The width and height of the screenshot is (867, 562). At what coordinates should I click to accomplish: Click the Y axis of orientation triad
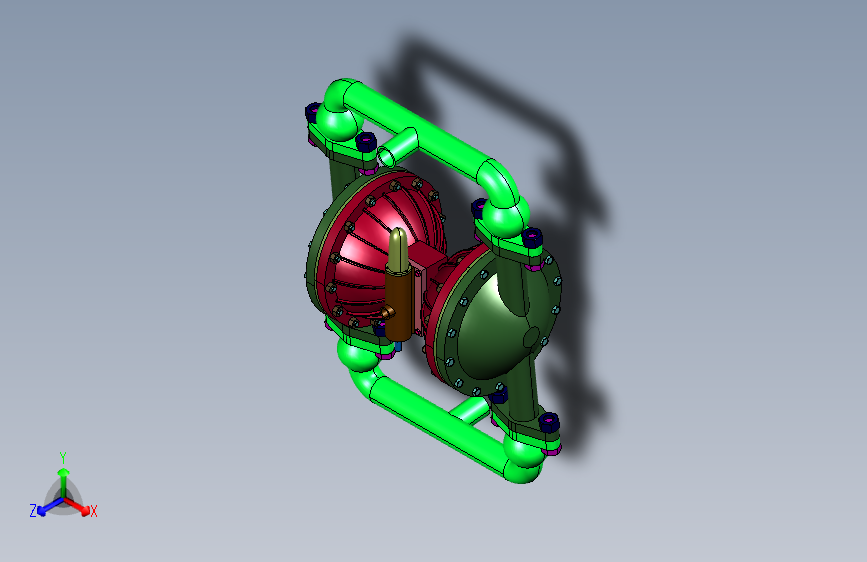pyautogui.click(x=63, y=476)
